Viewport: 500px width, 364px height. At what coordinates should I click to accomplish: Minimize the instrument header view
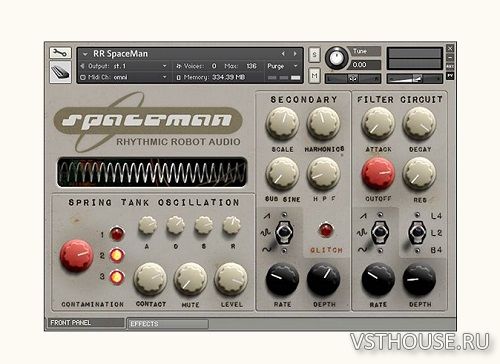tap(450, 58)
